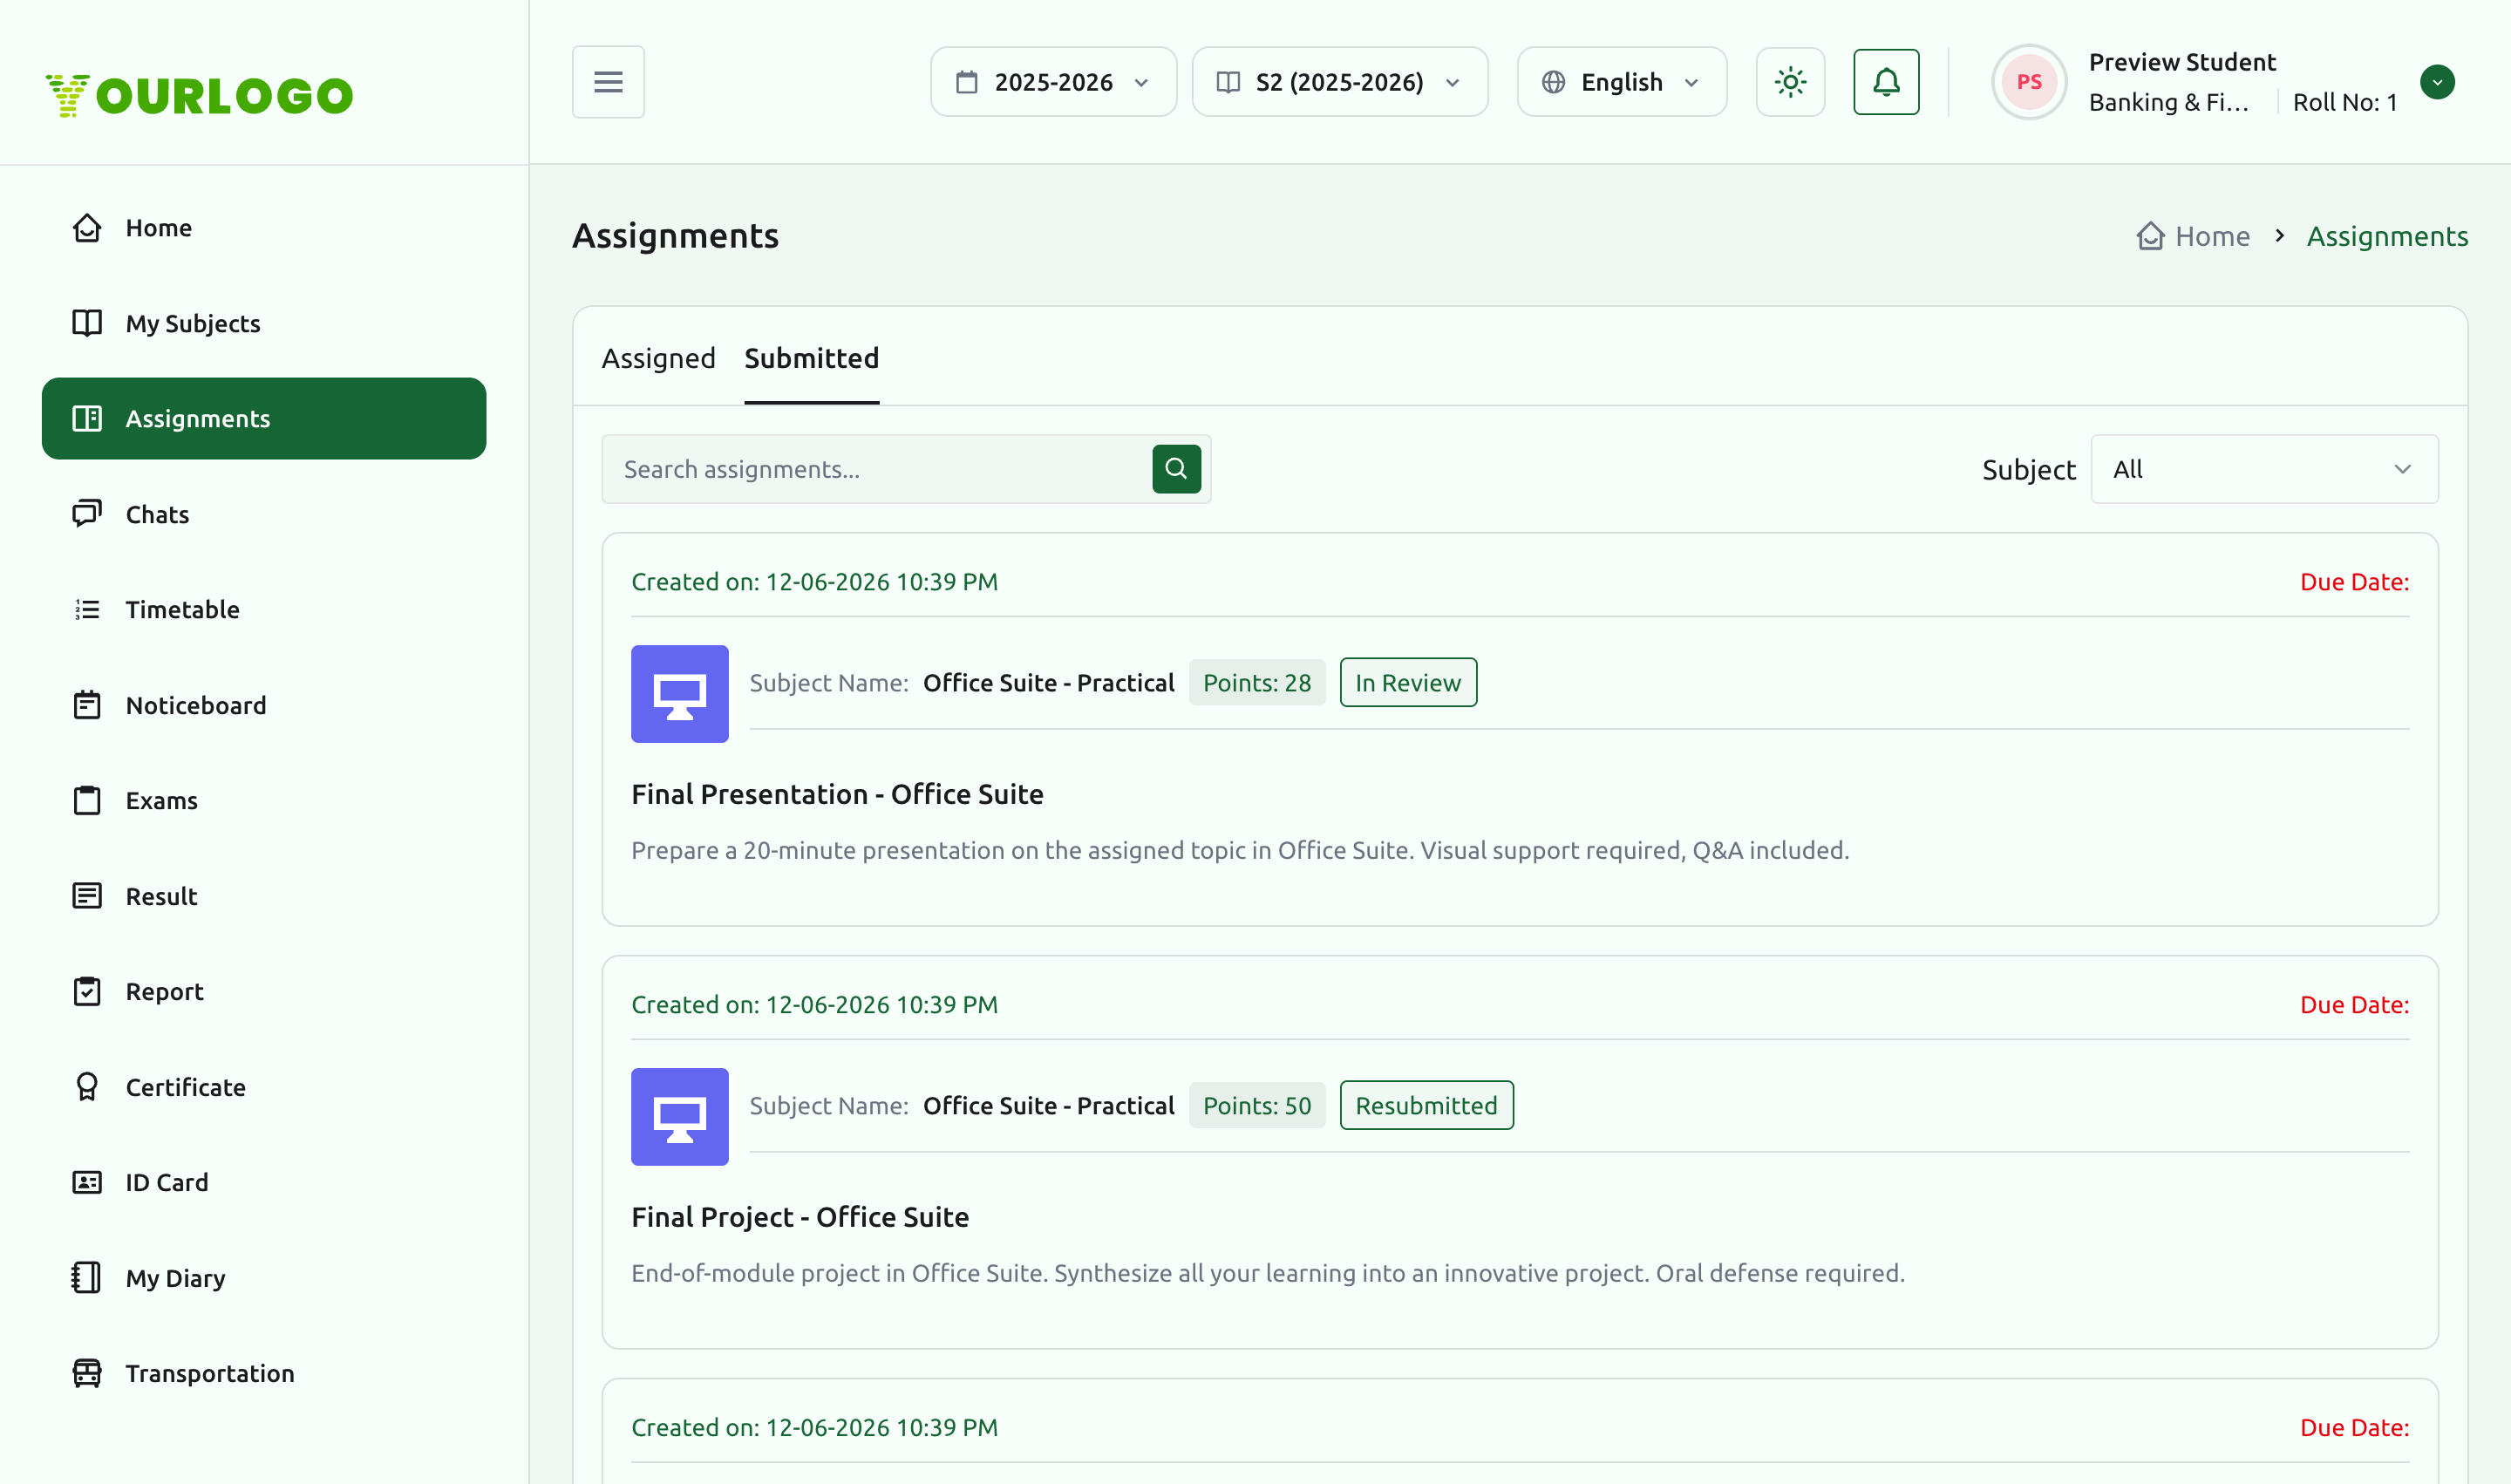Open My Subjects in the sidebar
2511x1484 pixels.
coord(264,323)
